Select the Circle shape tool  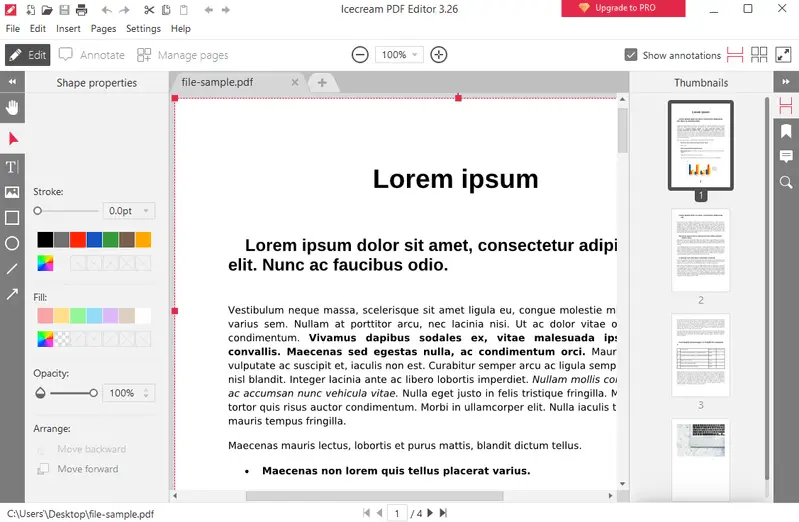[12, 244]
